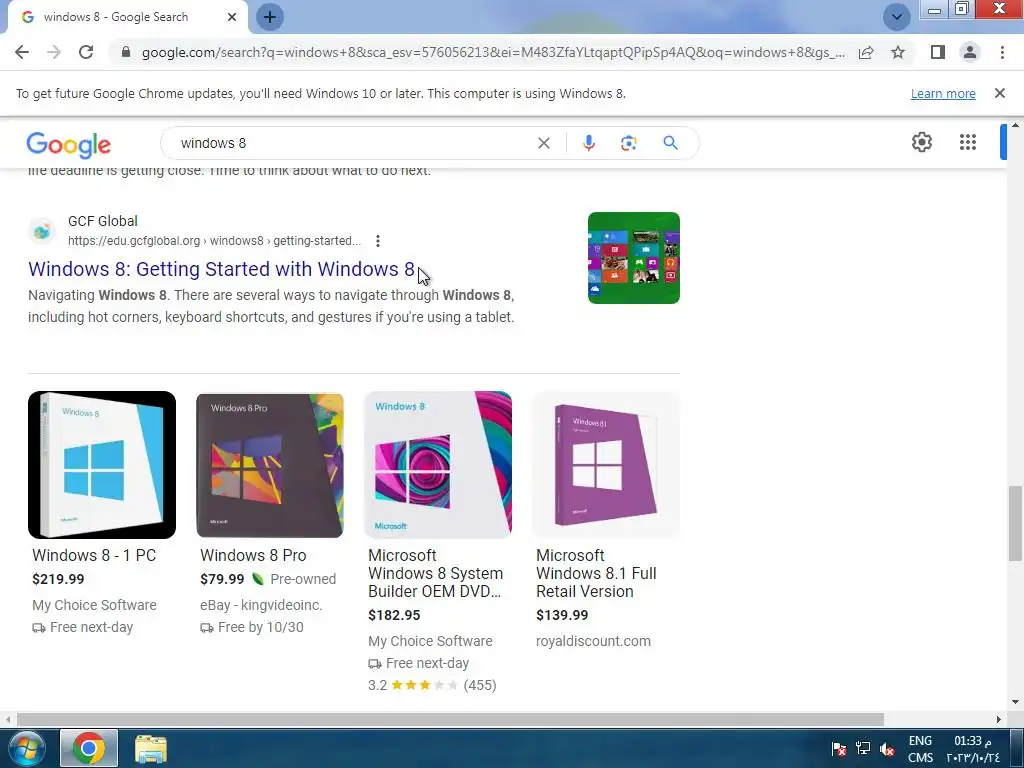Open System Builder OEM DVD product image

[x=438, y=465]
